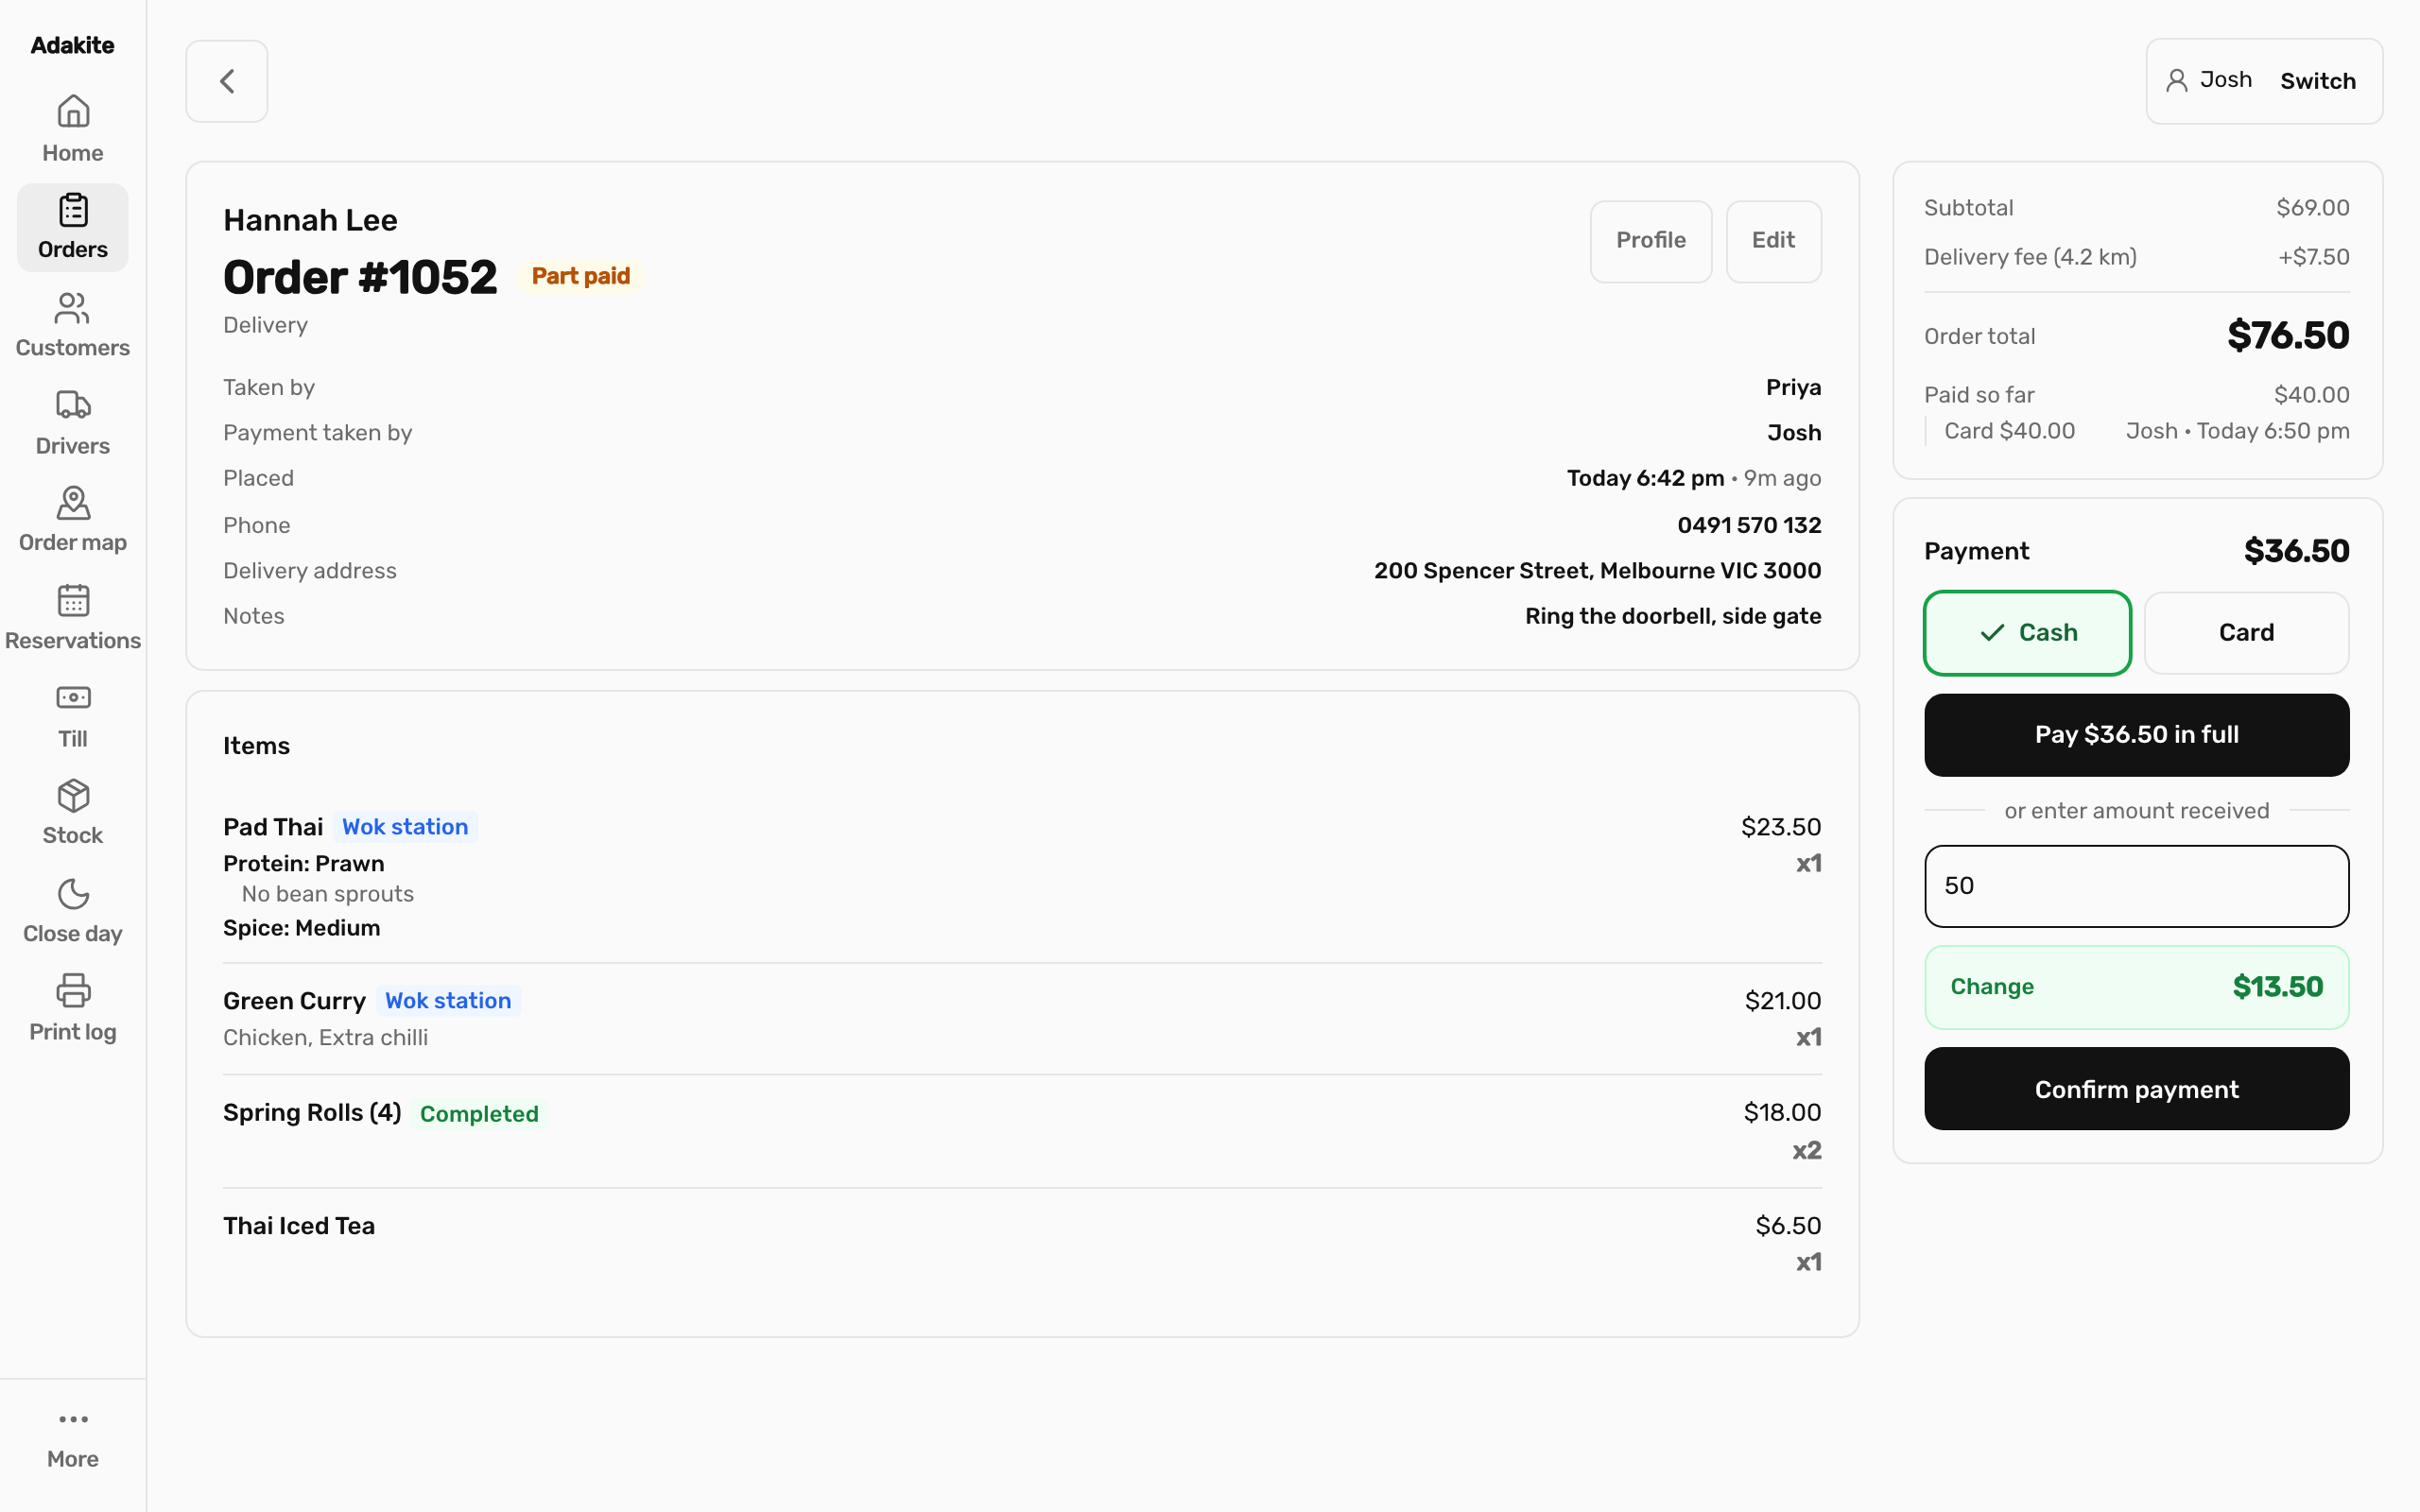Open the Customers people icon
The image size is (2420, 1512).
pos(73,308)
